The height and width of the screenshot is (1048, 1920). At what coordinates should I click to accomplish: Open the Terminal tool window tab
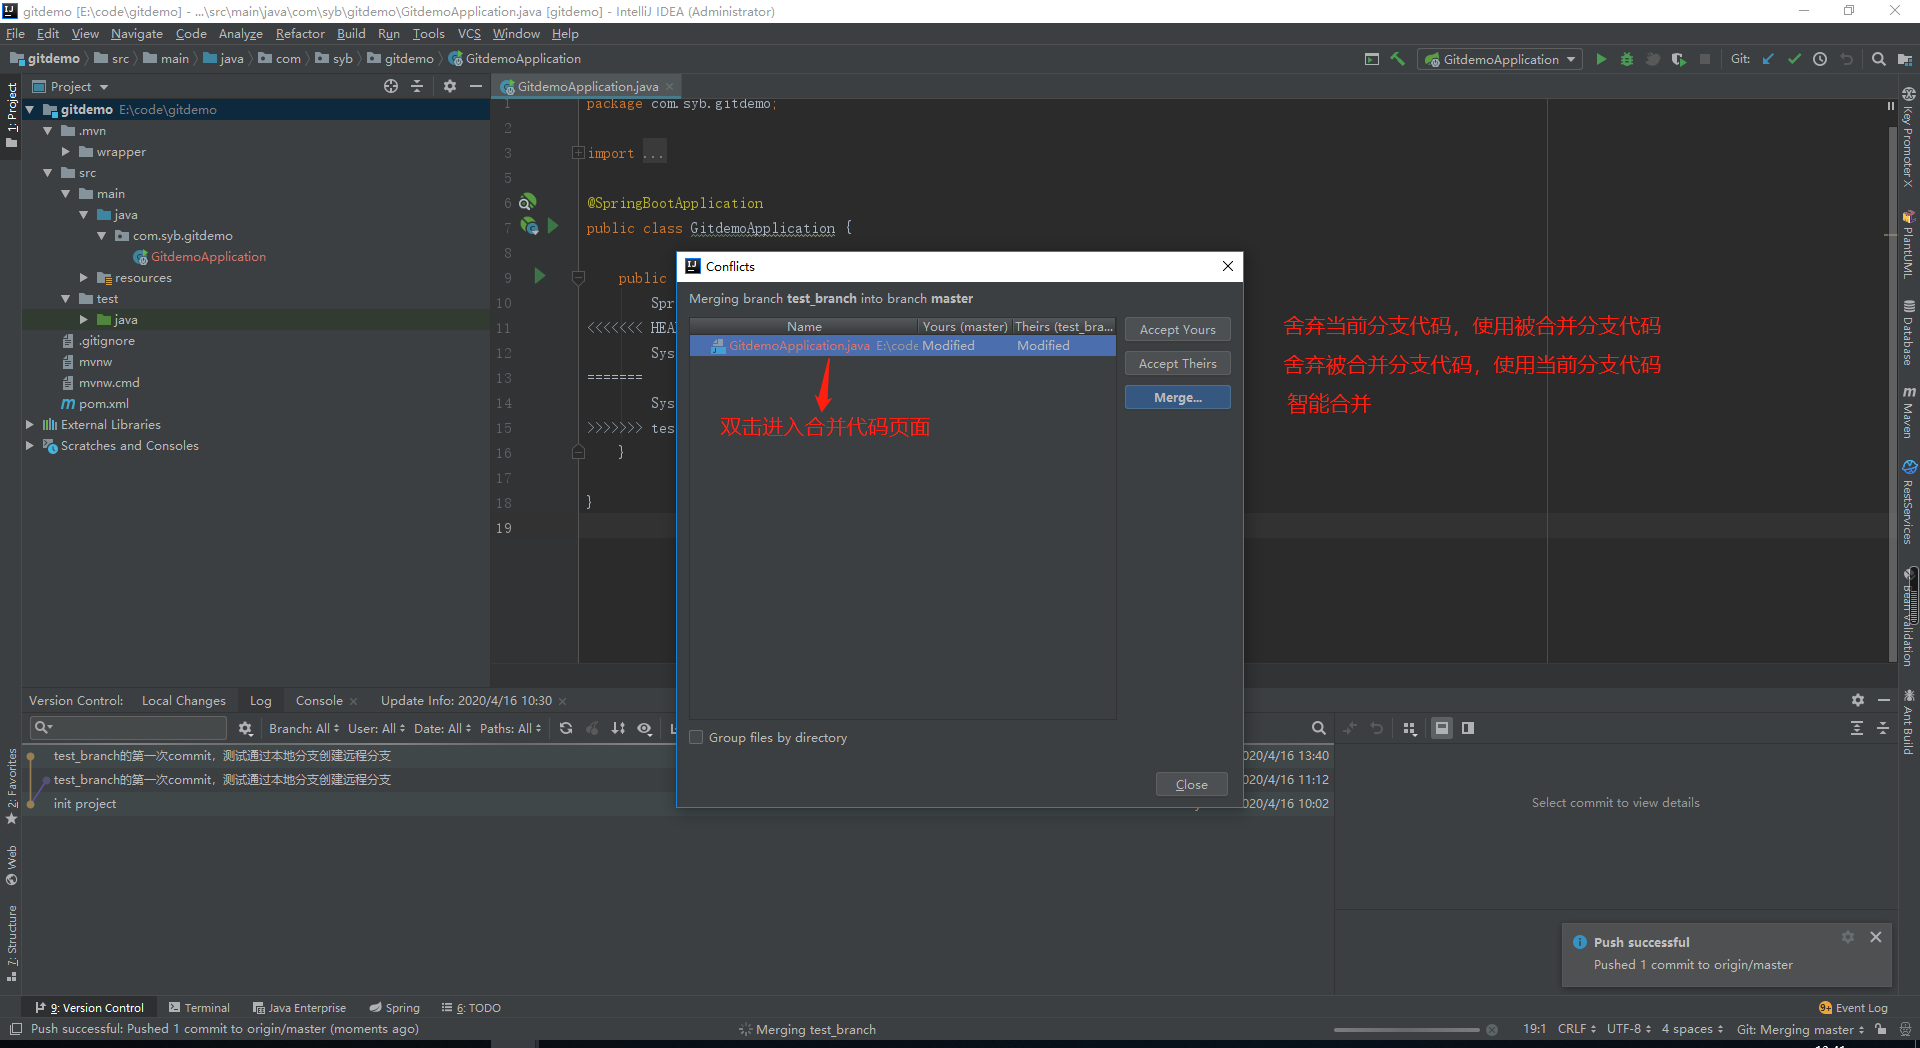[x=199, y=1008]
